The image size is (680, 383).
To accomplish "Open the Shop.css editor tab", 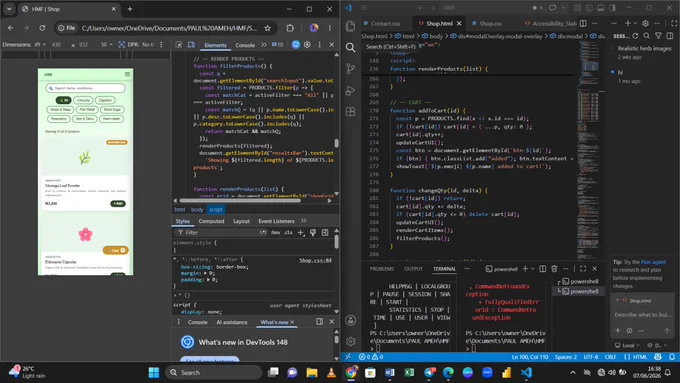I will tap(490, 23).
